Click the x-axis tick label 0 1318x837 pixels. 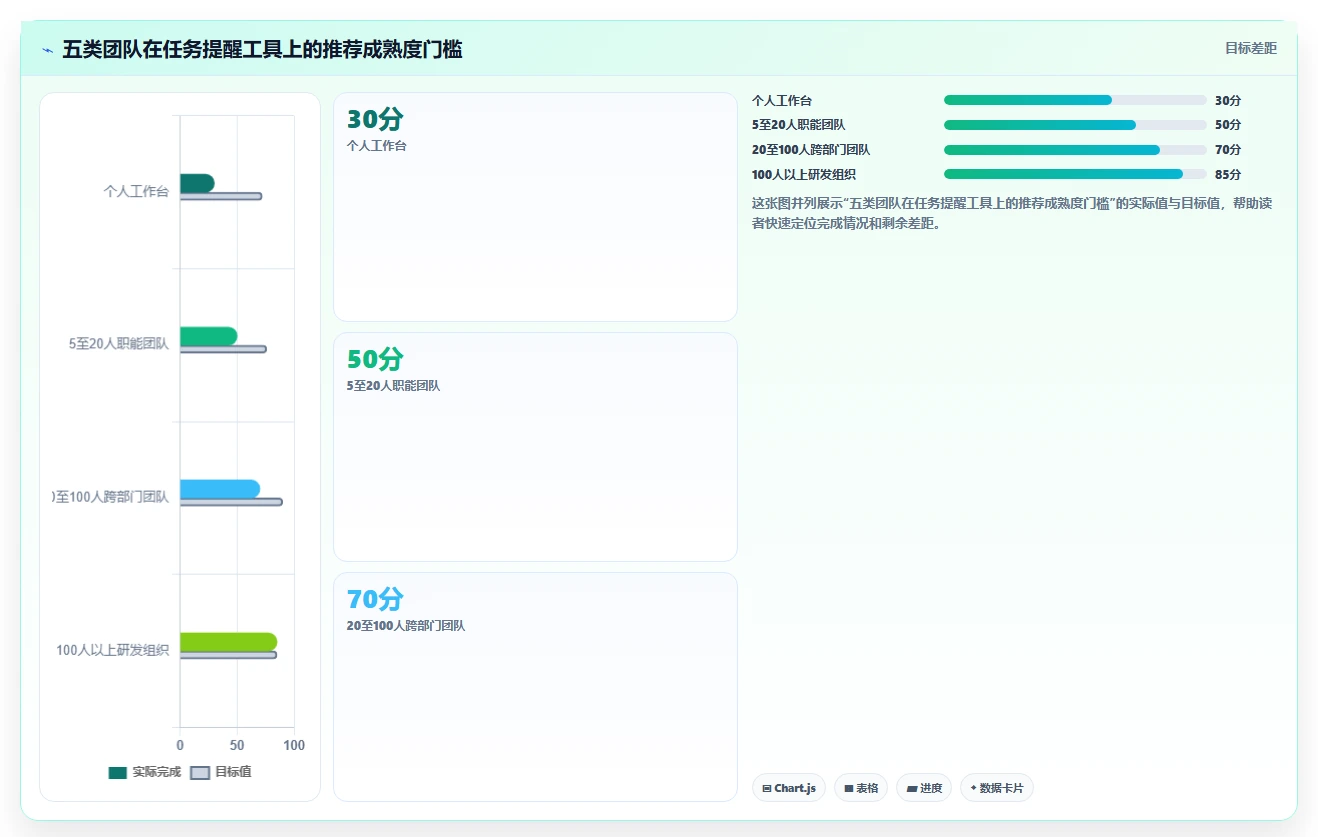pyautogui.click(x=180, y=745)
